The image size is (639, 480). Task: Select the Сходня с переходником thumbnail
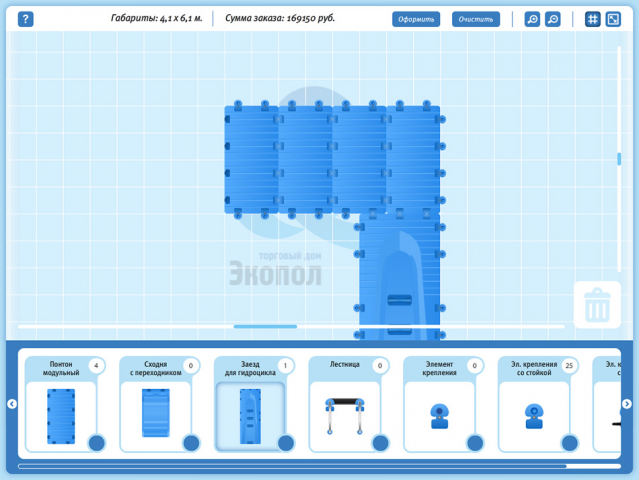(156, 413)
